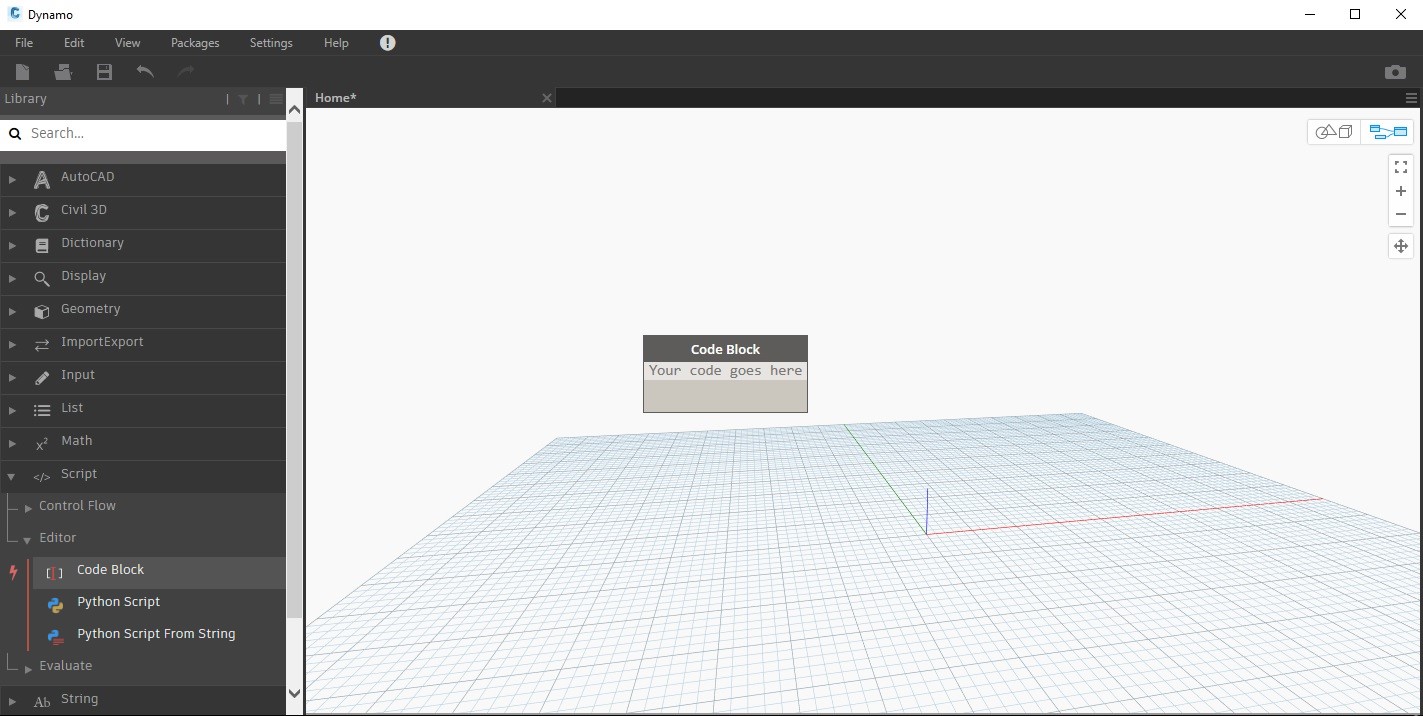Click the Input pencil icon
Image resolution: width=1423 pixels, height=717 pixels.
pos(42,378)
